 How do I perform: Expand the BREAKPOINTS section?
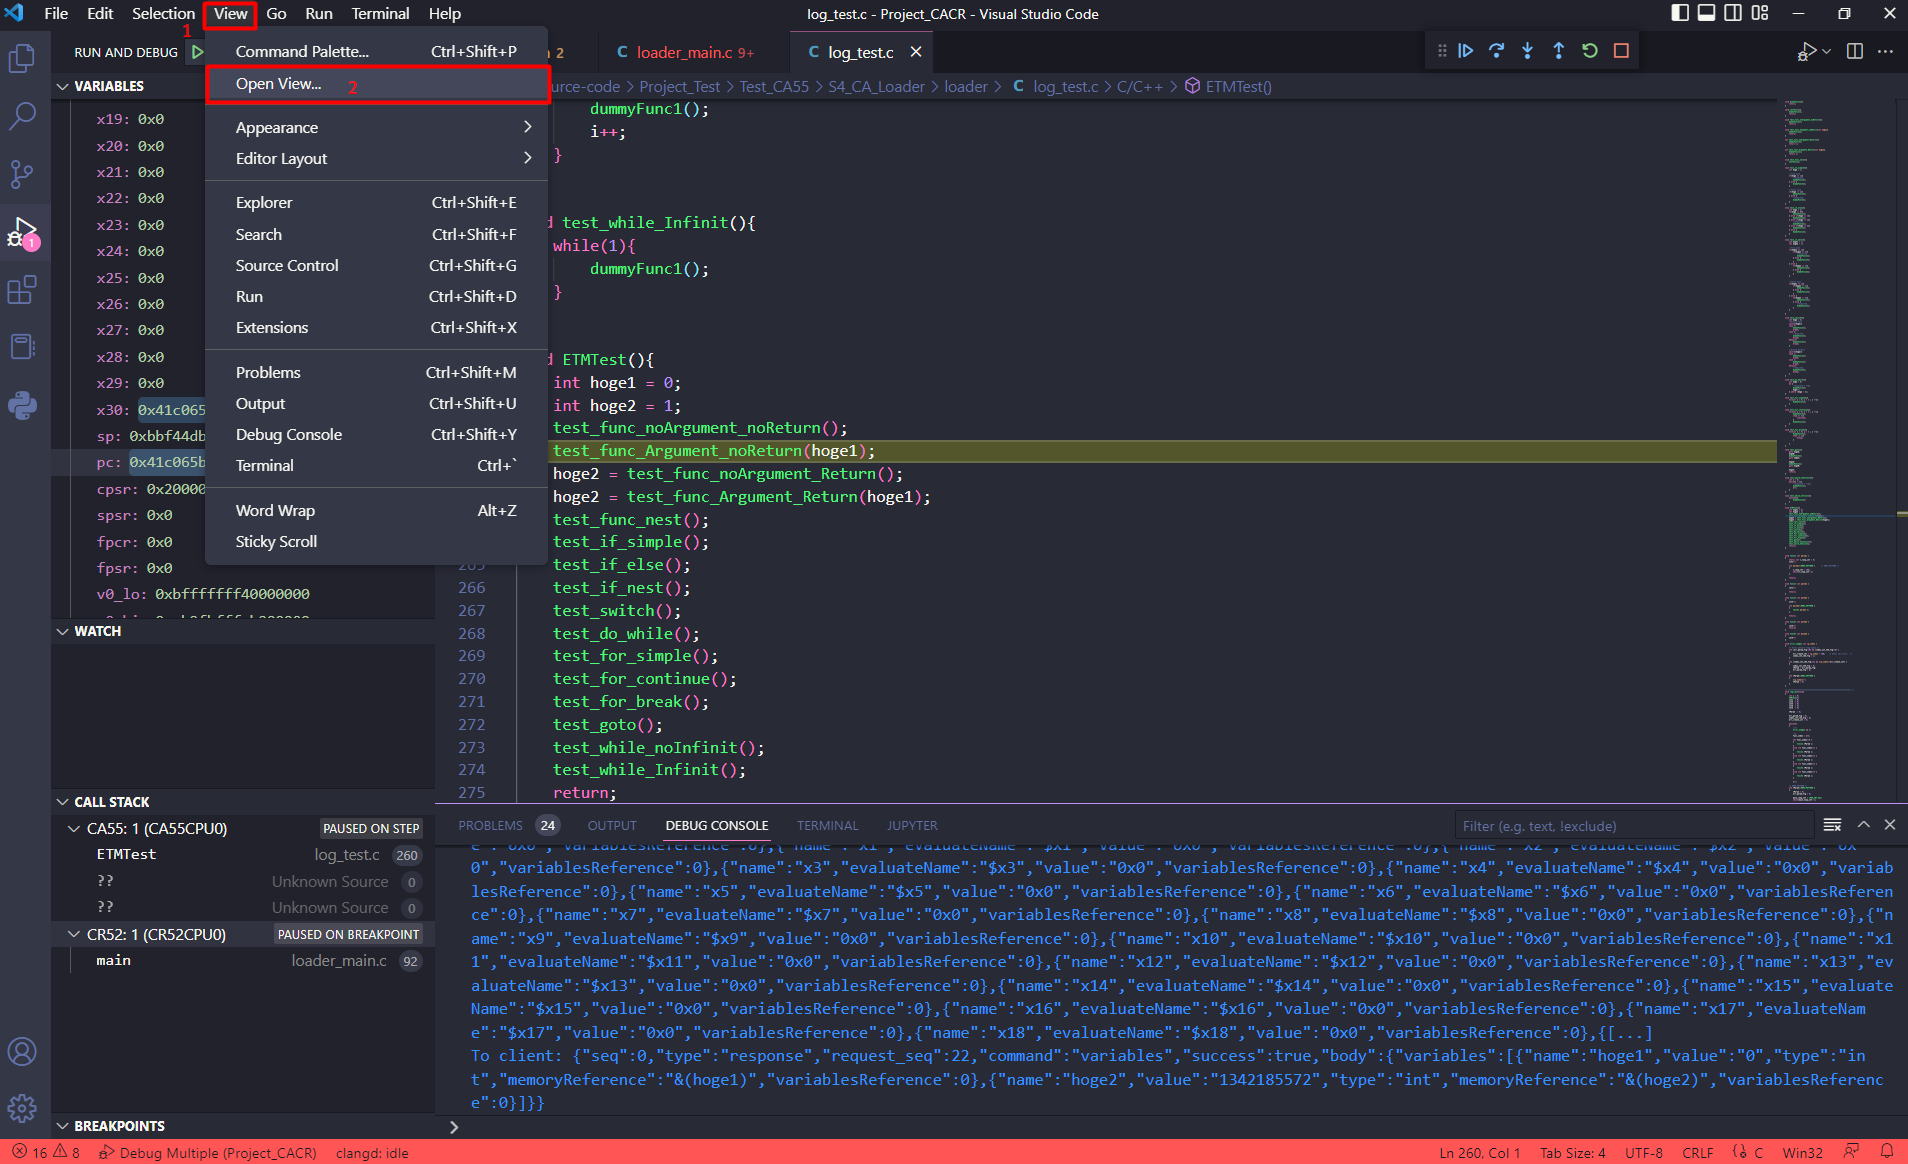click(x=119, y=1126)
